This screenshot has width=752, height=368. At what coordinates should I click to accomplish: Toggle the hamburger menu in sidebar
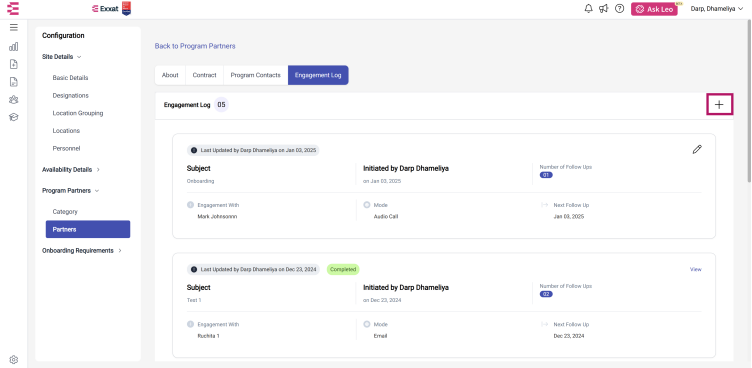tap(14, 28)
